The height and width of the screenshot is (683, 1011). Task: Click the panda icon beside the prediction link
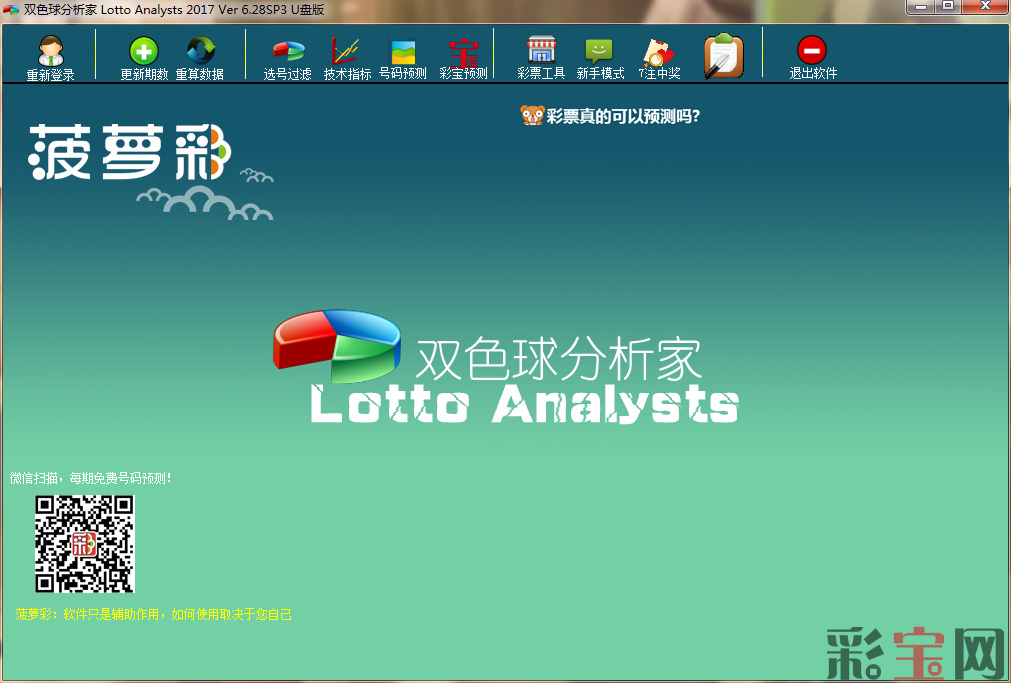tap(532, 116)
